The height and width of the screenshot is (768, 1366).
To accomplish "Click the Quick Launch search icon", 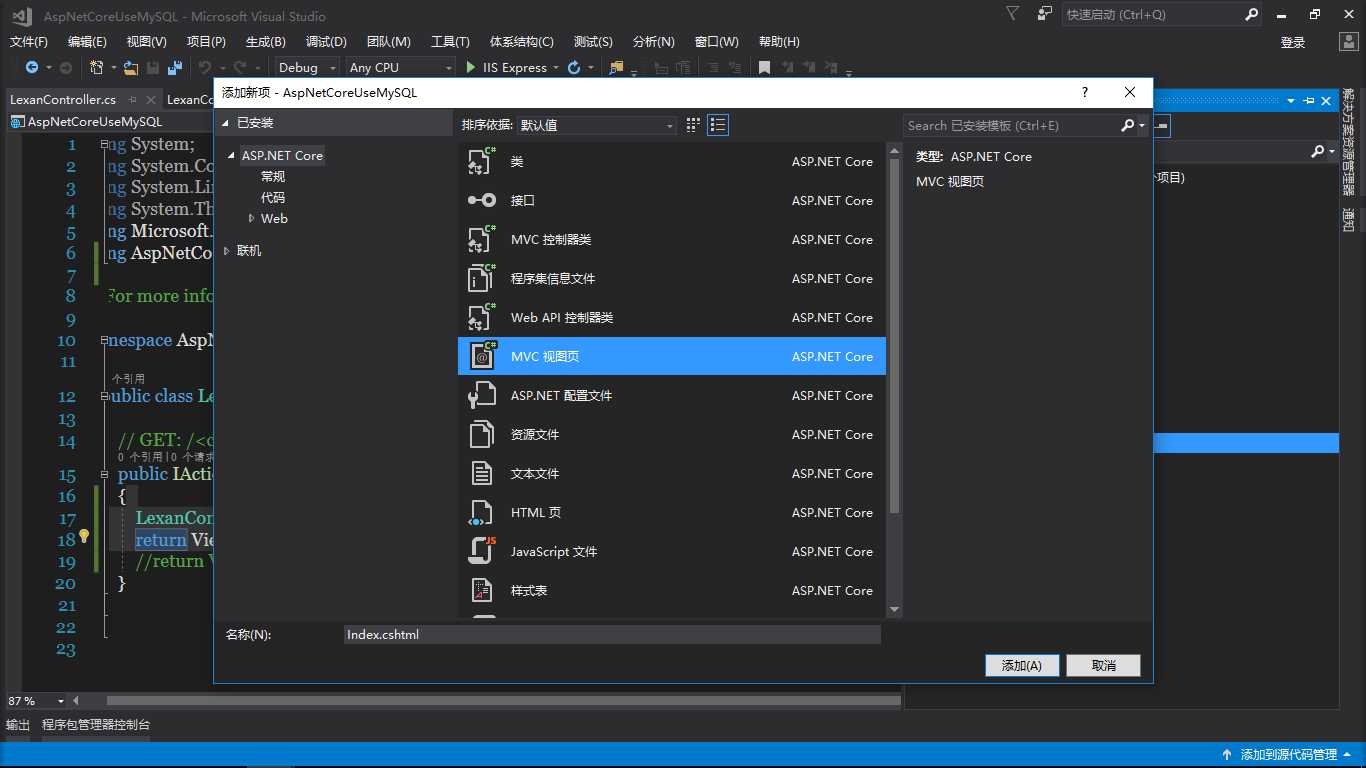I will [1251, 15].
